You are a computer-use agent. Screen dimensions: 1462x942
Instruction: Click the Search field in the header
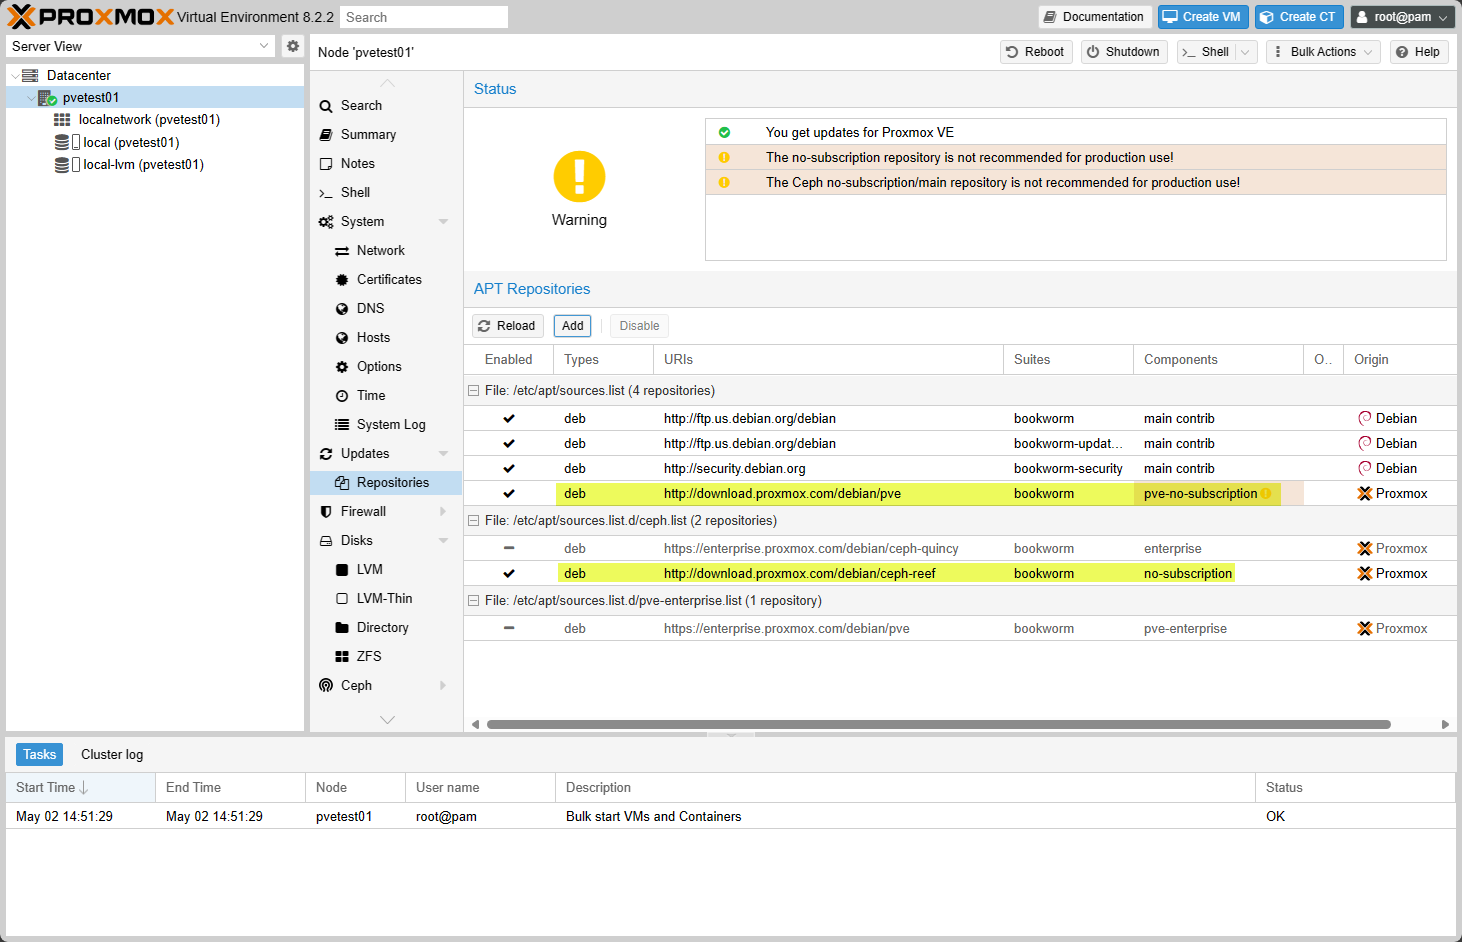[423, 17]
